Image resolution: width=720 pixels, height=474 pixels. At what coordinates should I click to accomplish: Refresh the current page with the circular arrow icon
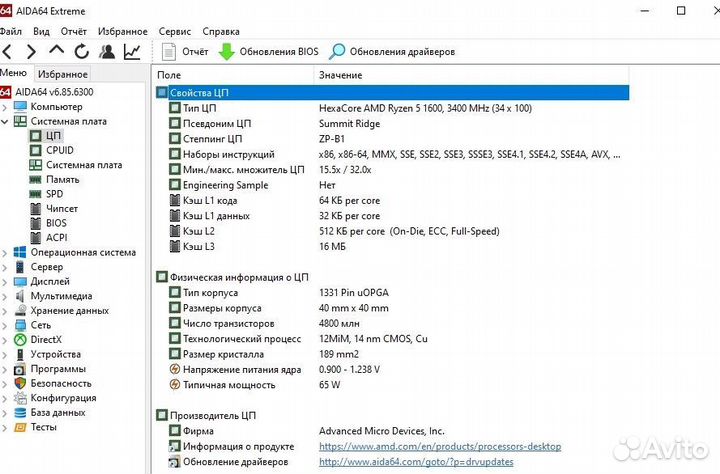tap(82, 51)
